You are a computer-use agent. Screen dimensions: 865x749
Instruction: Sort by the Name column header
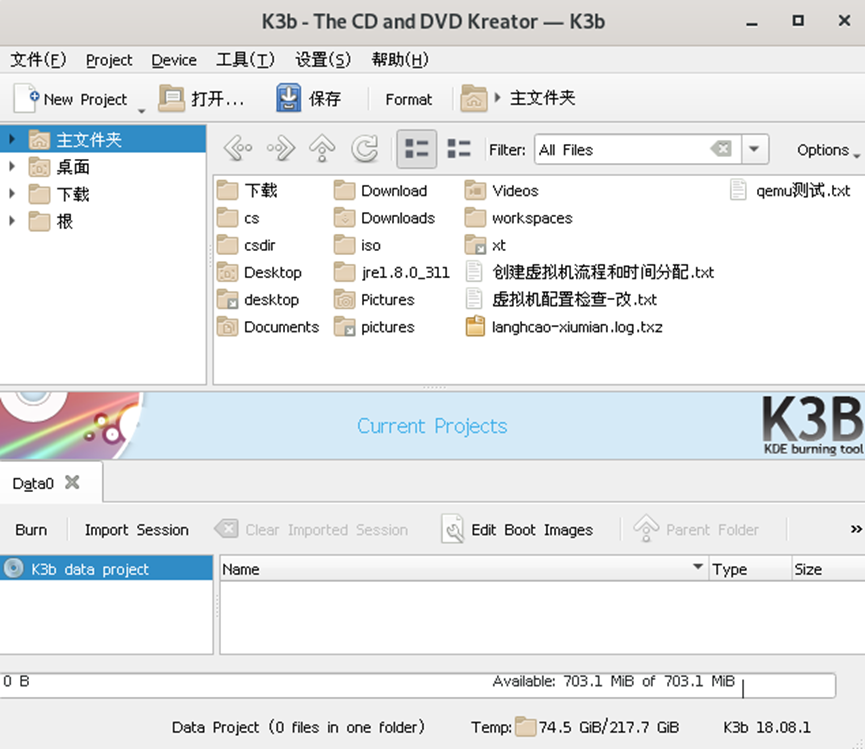463,569
